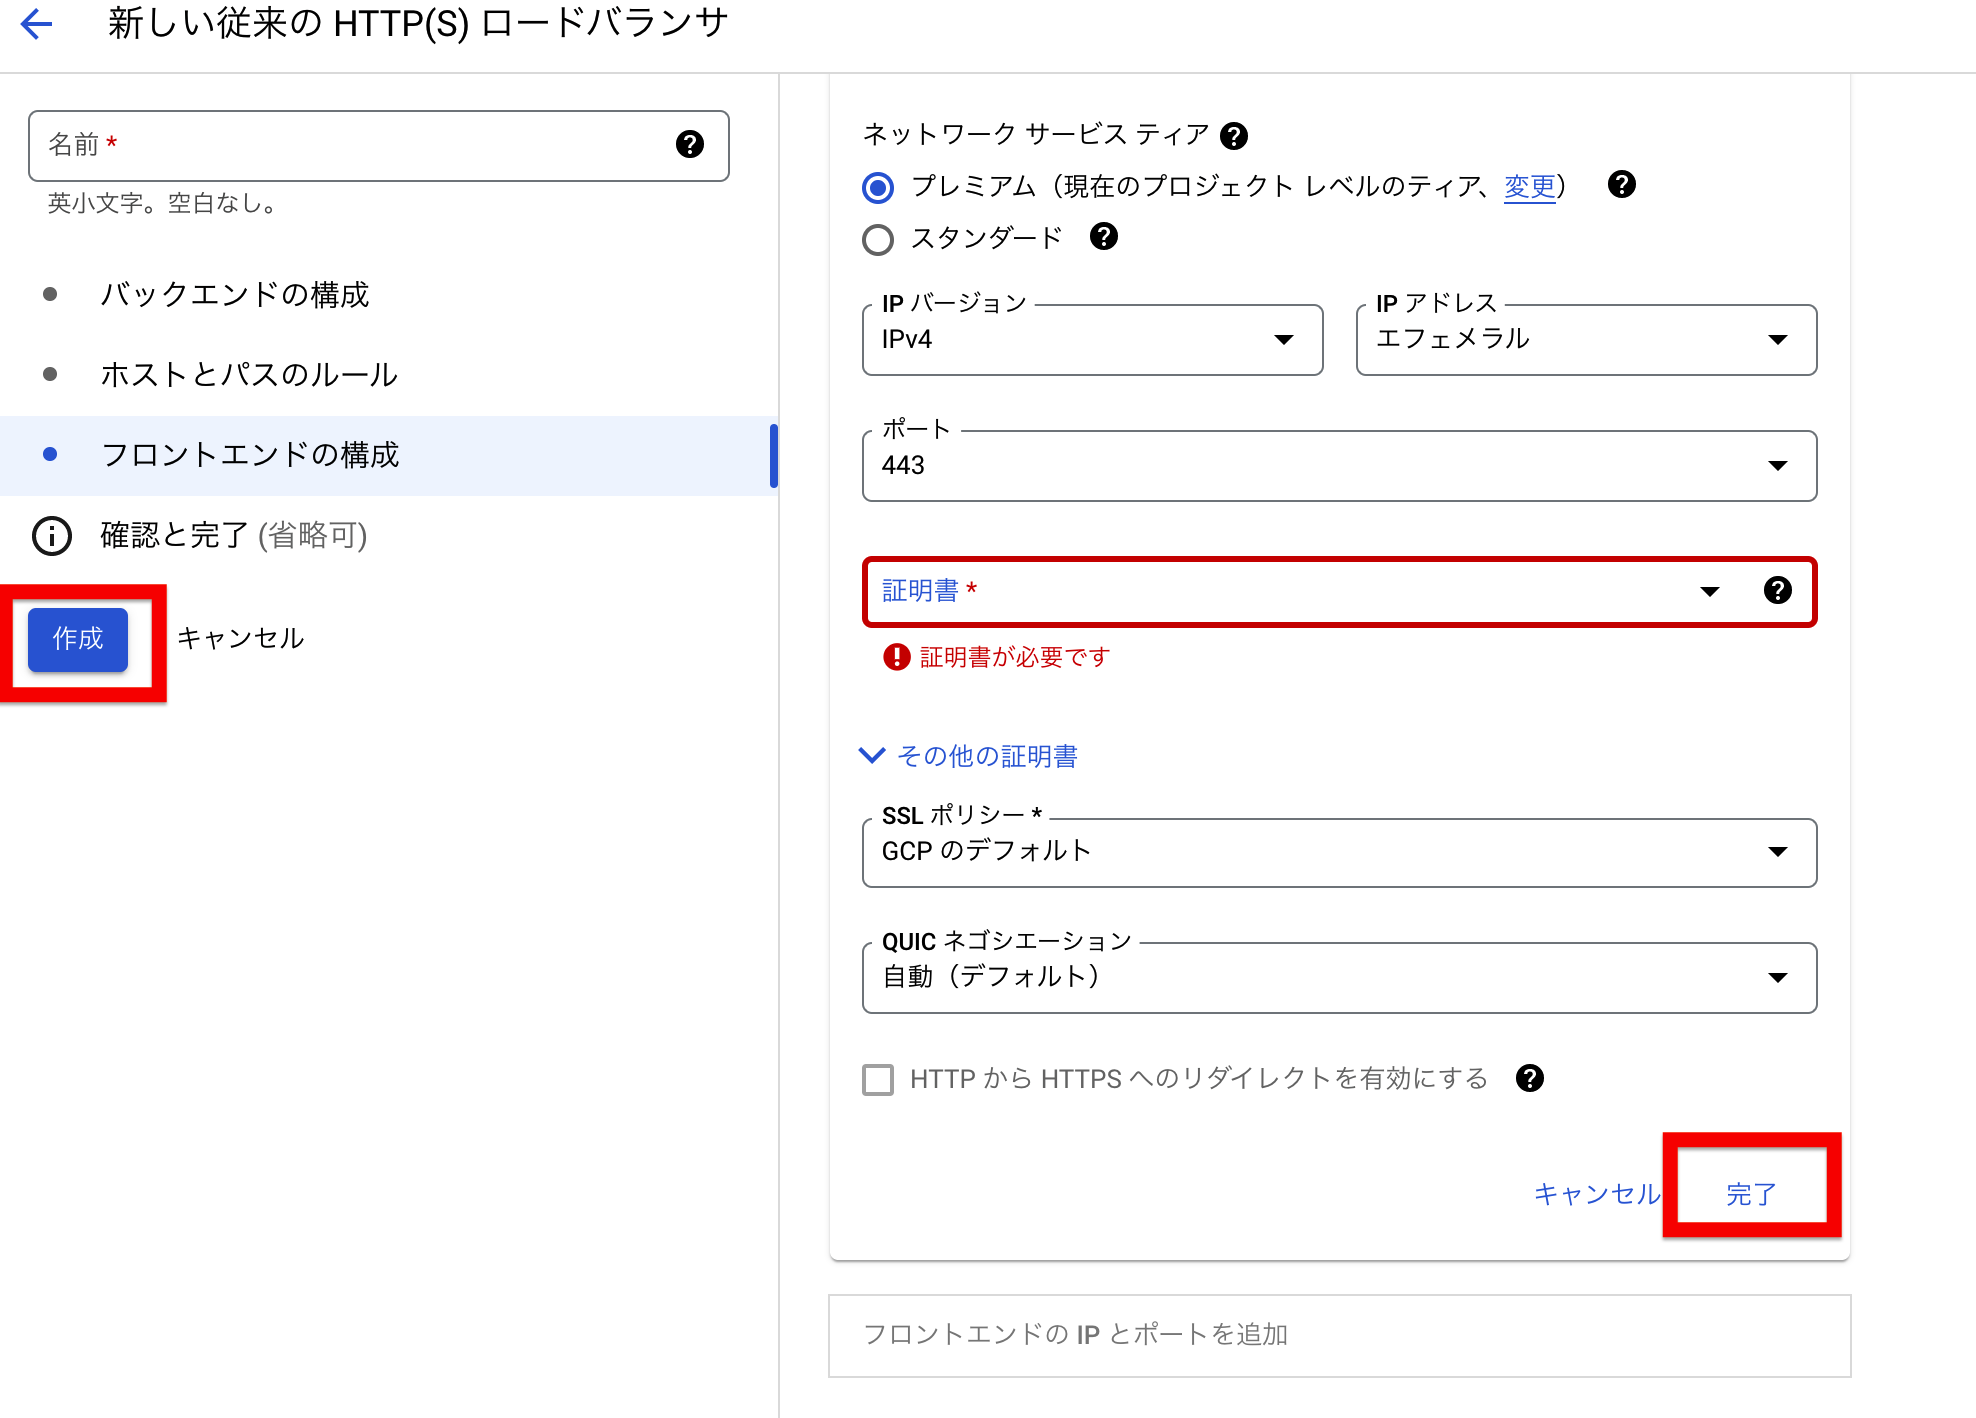
Task: Open the QUIC ネゴシエーション dropdown
Action: pos(1777,978)
